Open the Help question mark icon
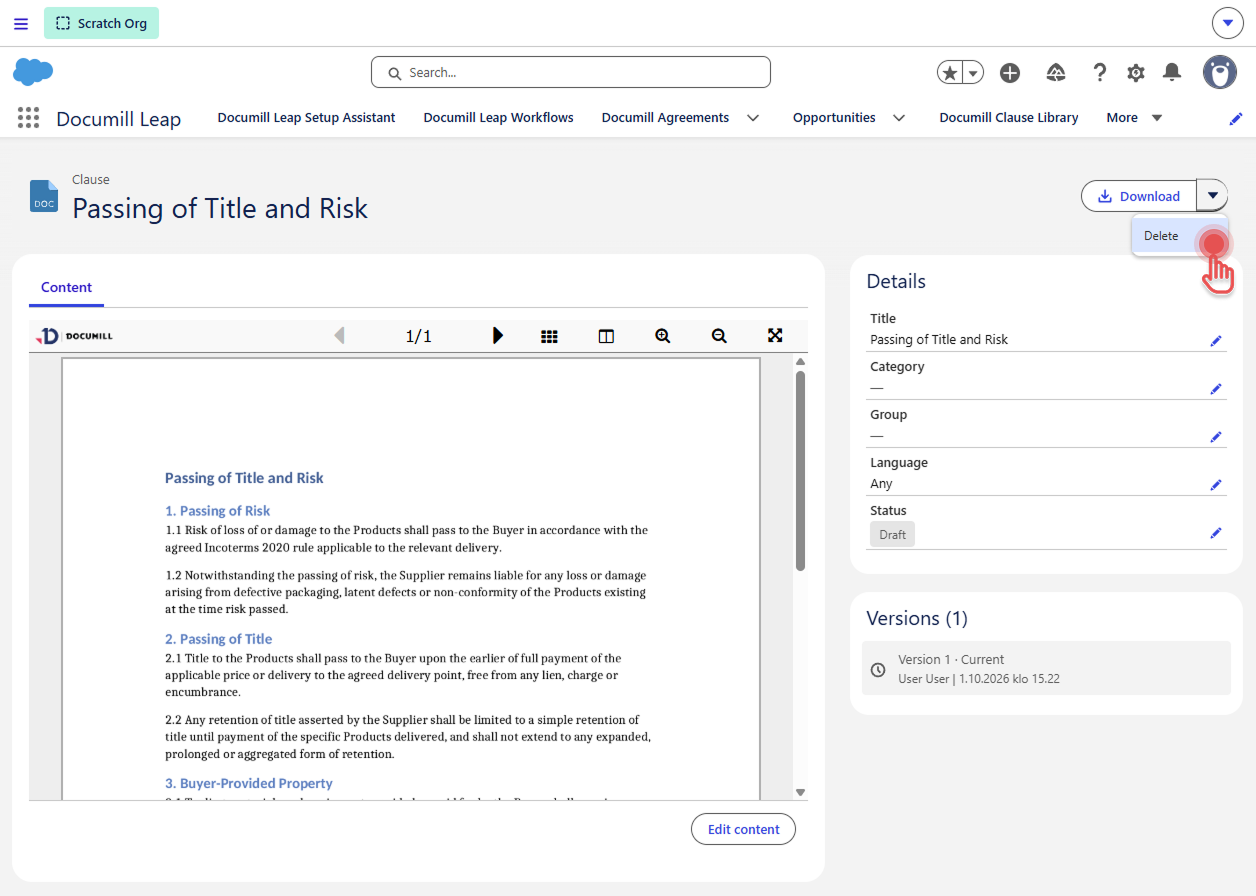 click(1100, 73)
